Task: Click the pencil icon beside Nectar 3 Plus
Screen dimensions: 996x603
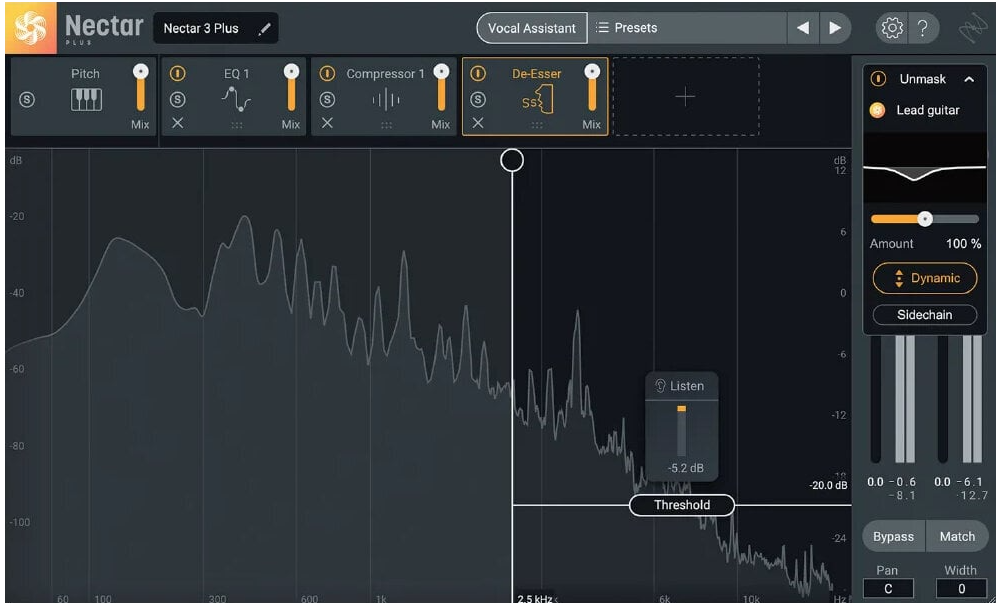Action: (x=264, y=29)
